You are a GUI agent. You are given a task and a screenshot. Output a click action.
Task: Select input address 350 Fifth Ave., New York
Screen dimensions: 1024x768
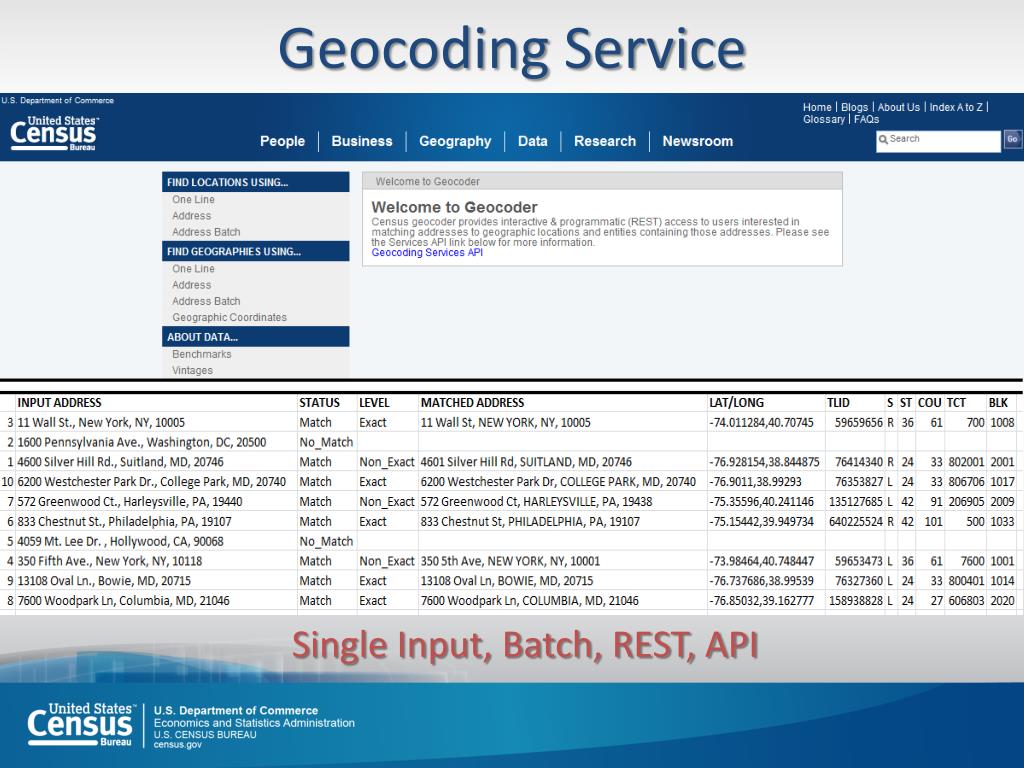coord(110,561)
